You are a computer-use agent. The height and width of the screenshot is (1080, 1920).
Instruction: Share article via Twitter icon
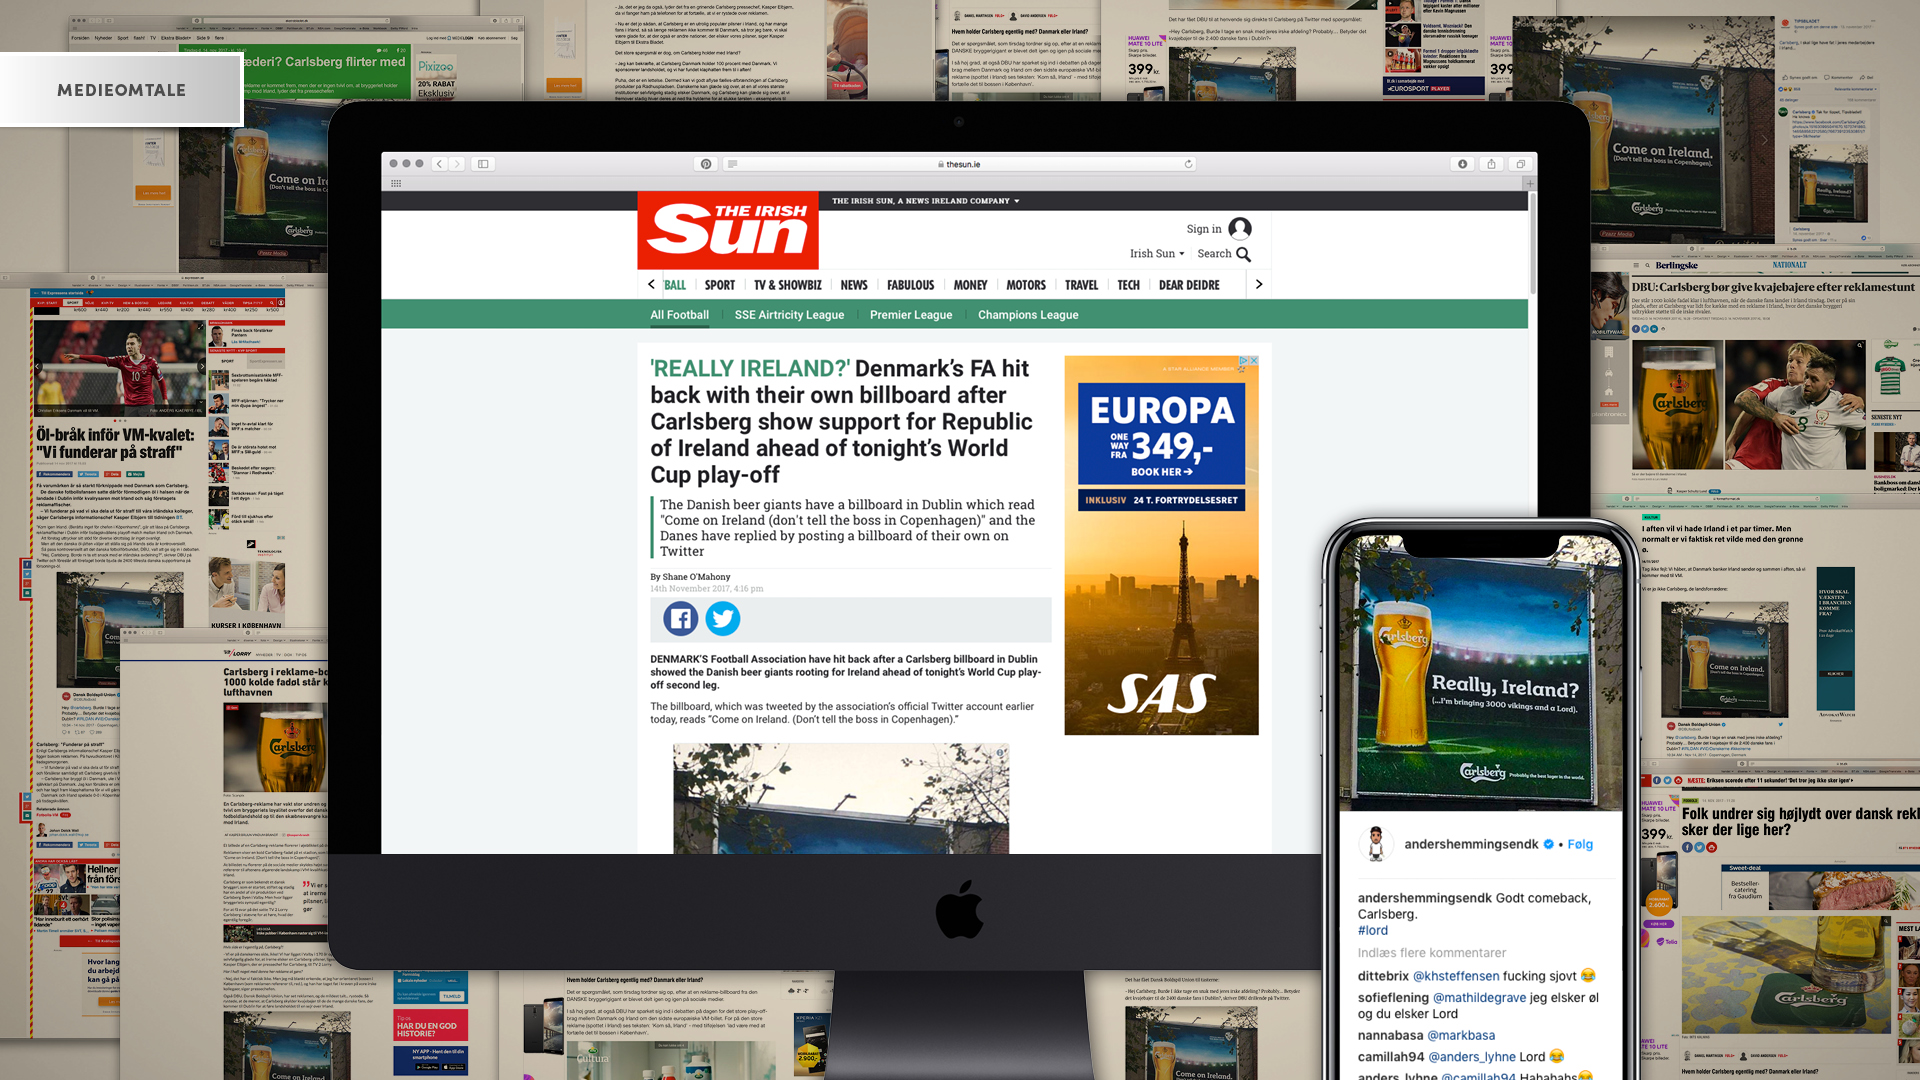coord(723,619)
